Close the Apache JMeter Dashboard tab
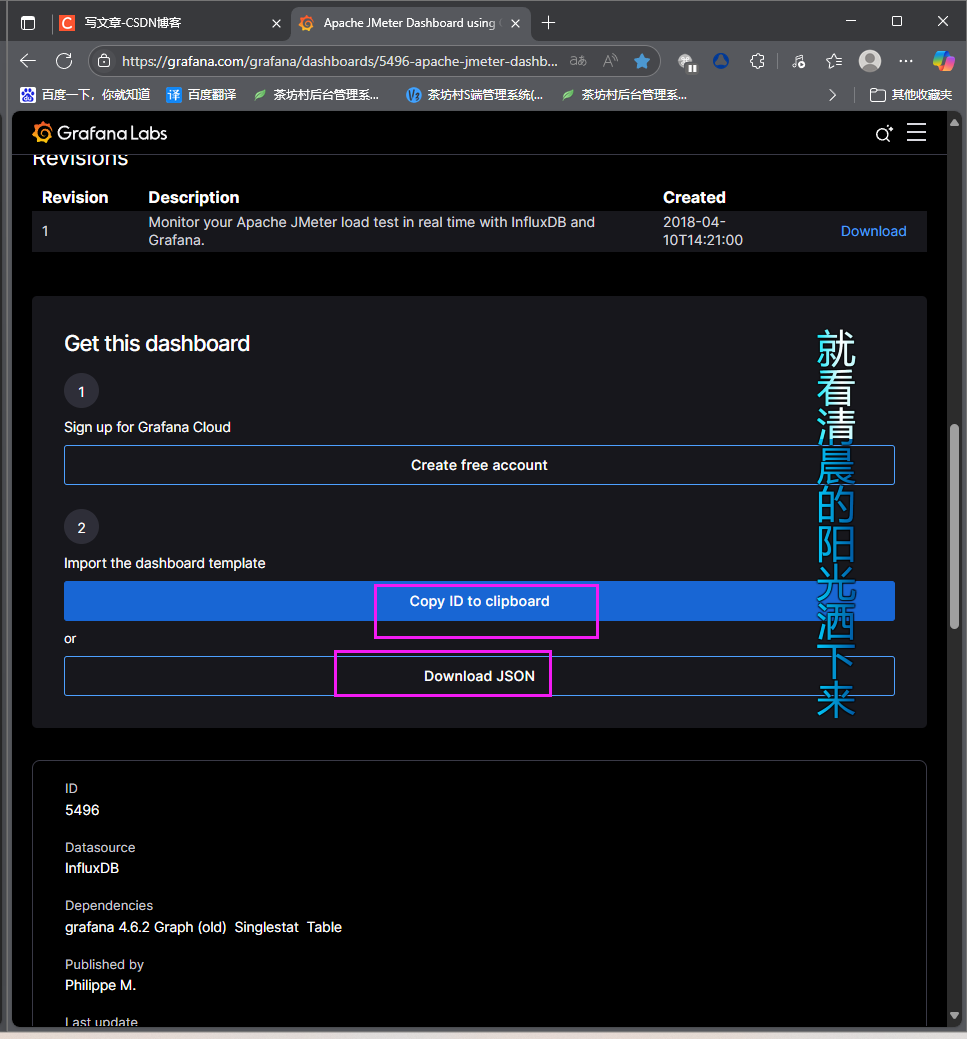The width and height of the screenshot is (967, 1039). [x=516, y=23]
